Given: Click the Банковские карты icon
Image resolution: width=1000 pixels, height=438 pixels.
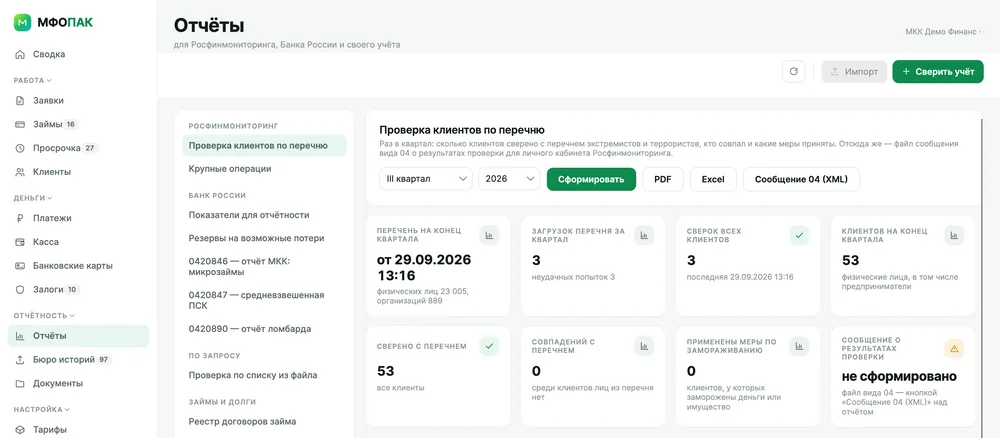Looking at the screenshot, I should (x=20, y=266).
